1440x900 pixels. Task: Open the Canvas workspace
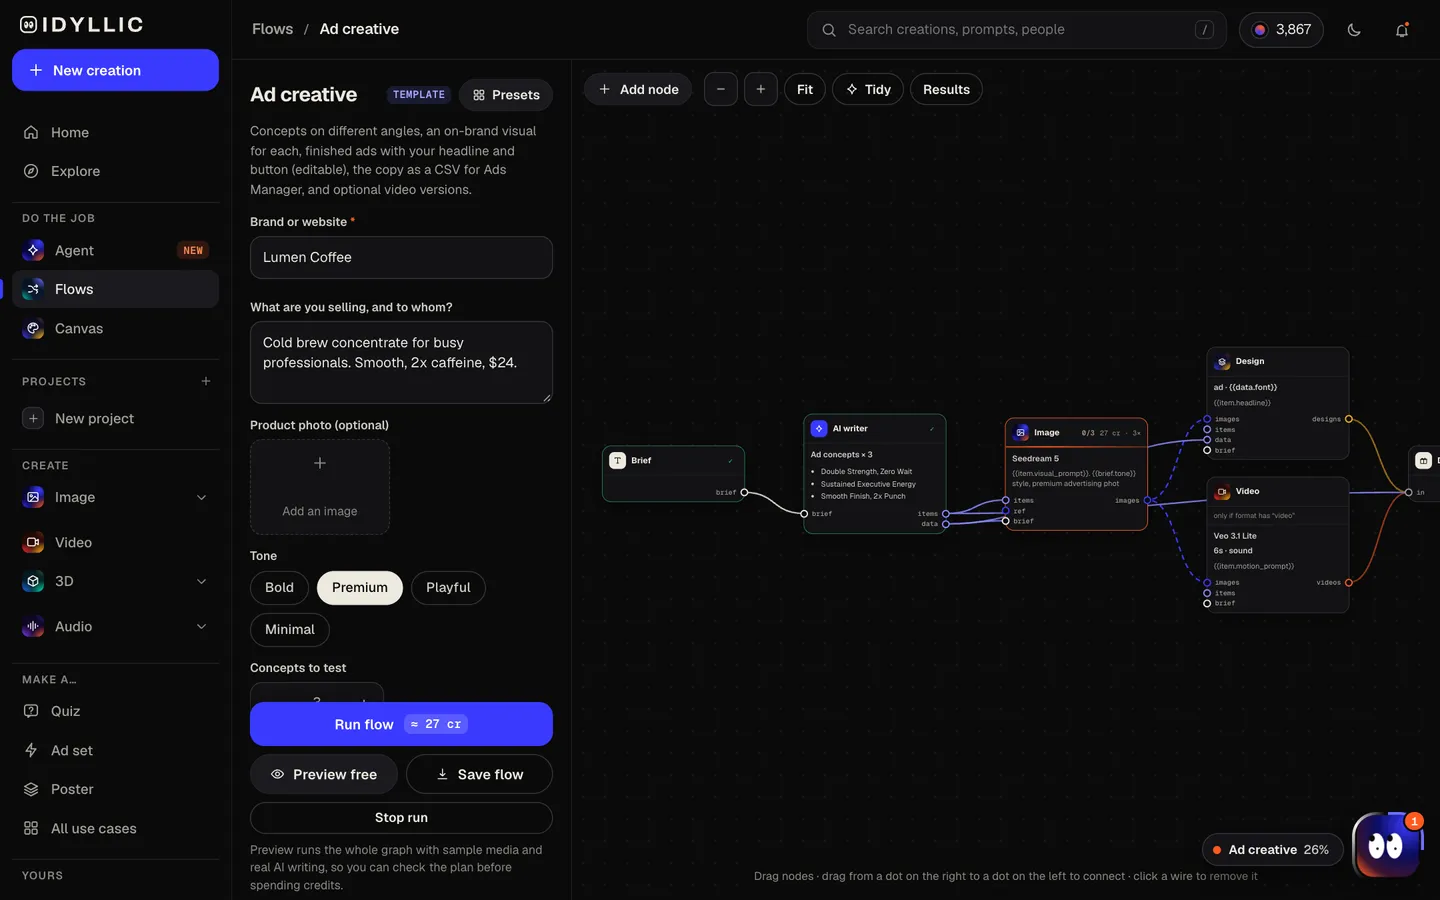tap(115, 328)
